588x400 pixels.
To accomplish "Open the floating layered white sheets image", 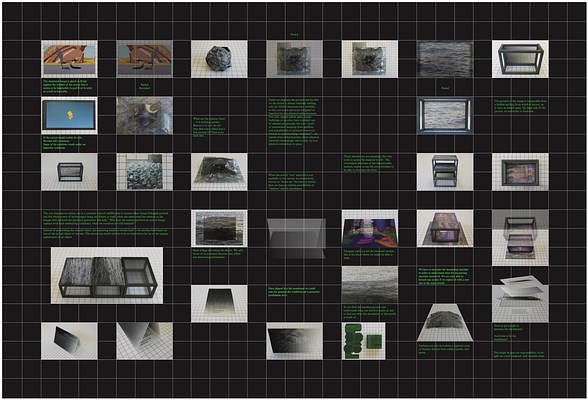I will pyautogui.click(x=520, y=299).
